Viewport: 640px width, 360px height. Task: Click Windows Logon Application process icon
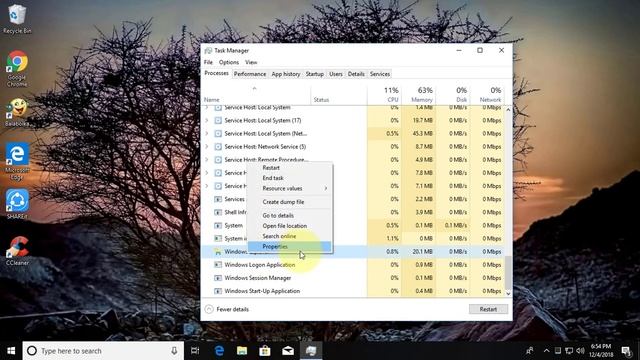218,265
